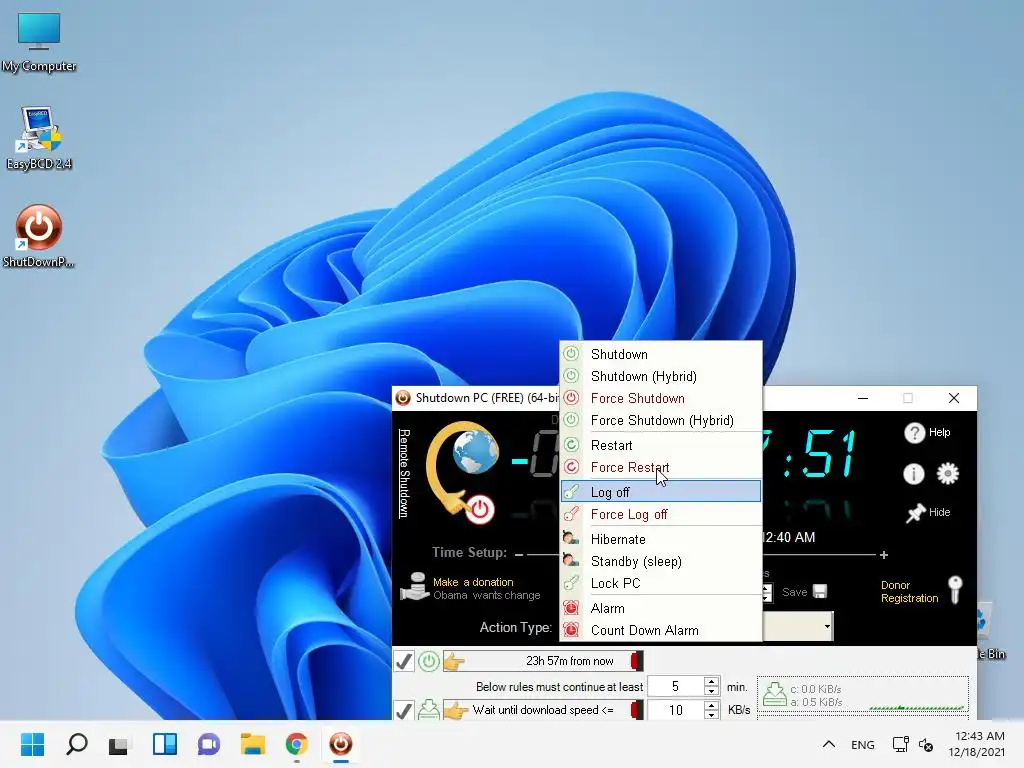Open the Remote Shutdown link
This screenshot has height=768, width=1024.
pyautogui.click(x=404, y=473)
